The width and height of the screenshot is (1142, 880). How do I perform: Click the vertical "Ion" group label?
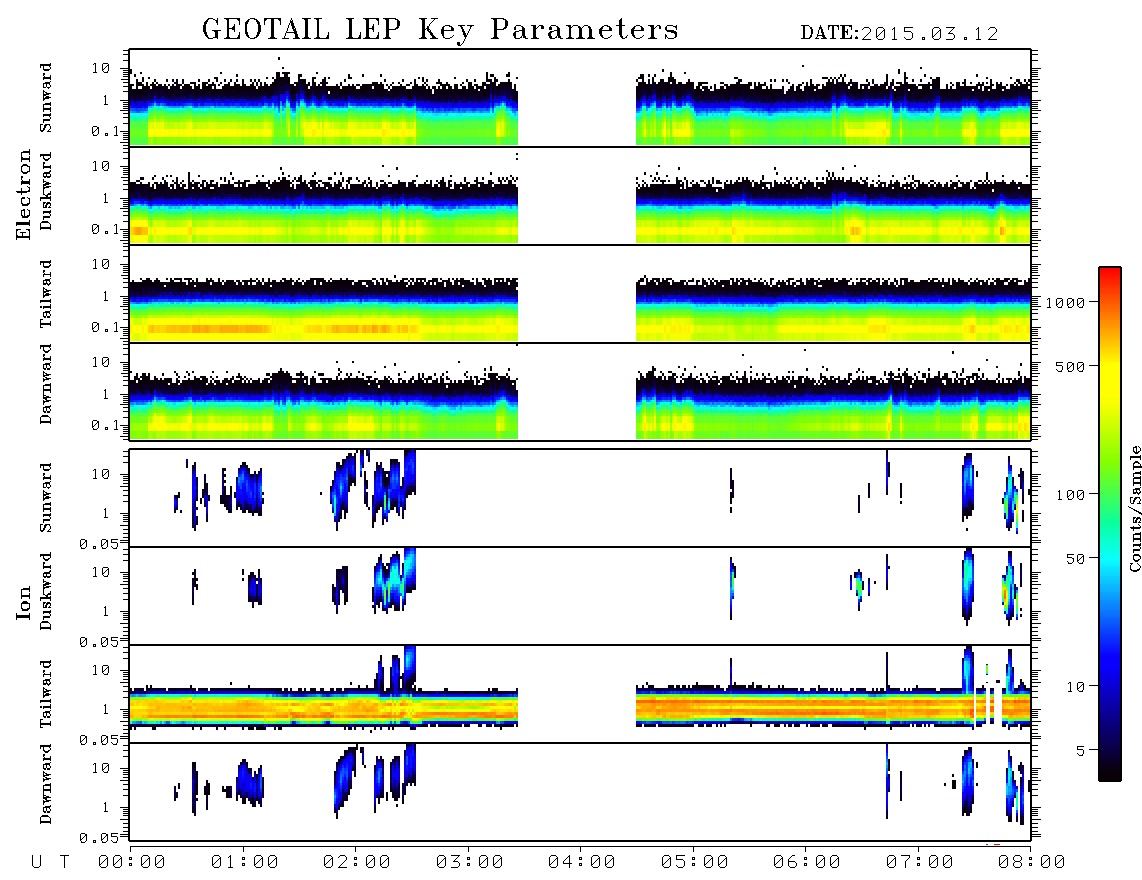pos(23,603)
